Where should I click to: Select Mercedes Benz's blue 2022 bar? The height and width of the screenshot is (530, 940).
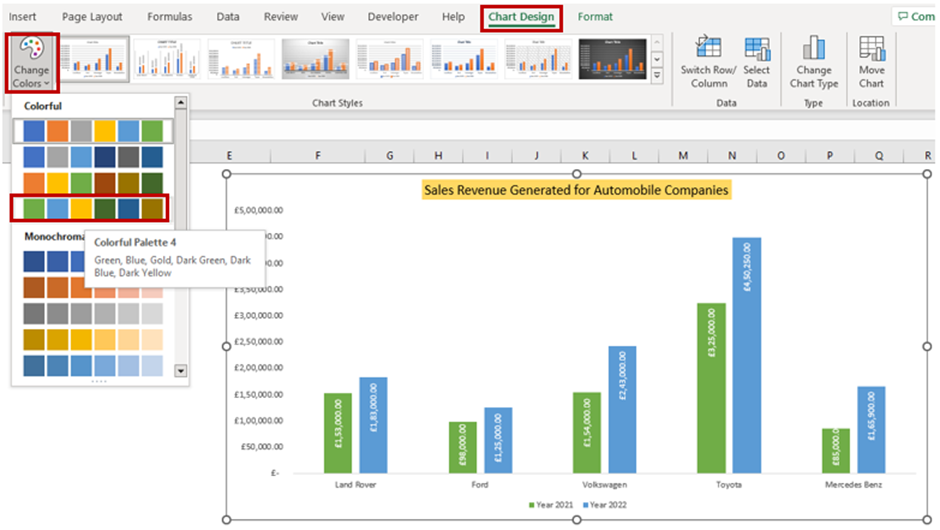[871, 430]
